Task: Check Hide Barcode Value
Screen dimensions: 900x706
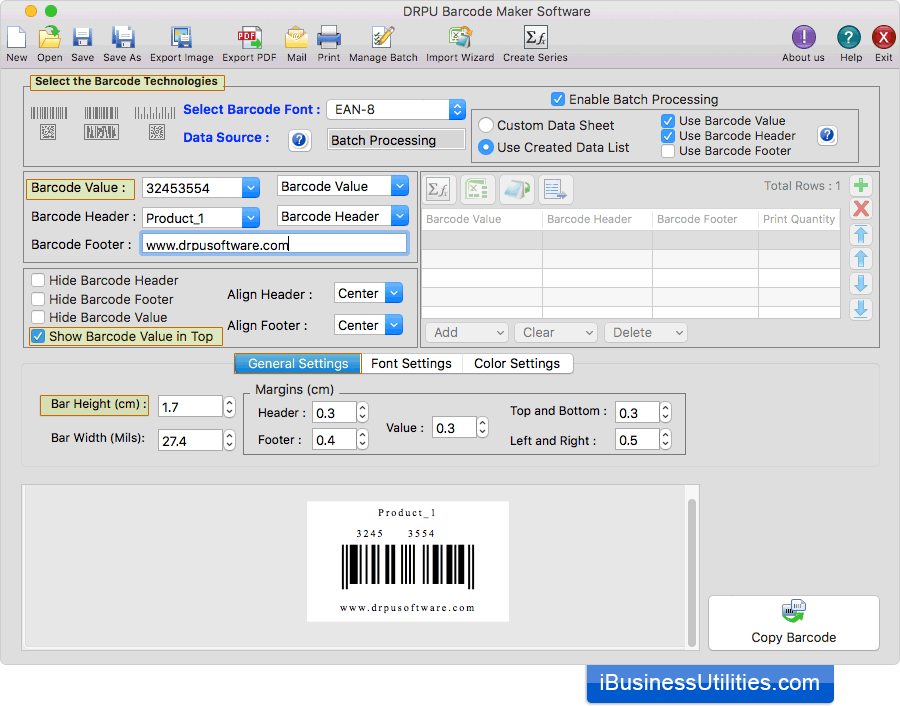Action: pos(38,317)
